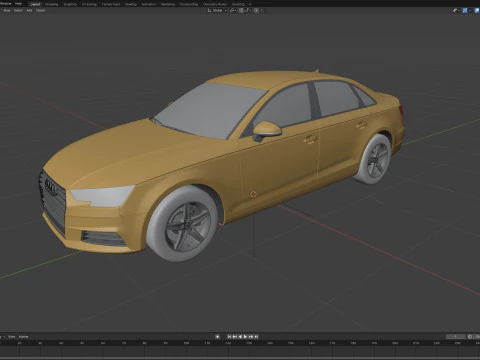This screenshot has height=360, width=480.
Task: Open proportional editing falloff dropdown
Action: coord(262,10)
